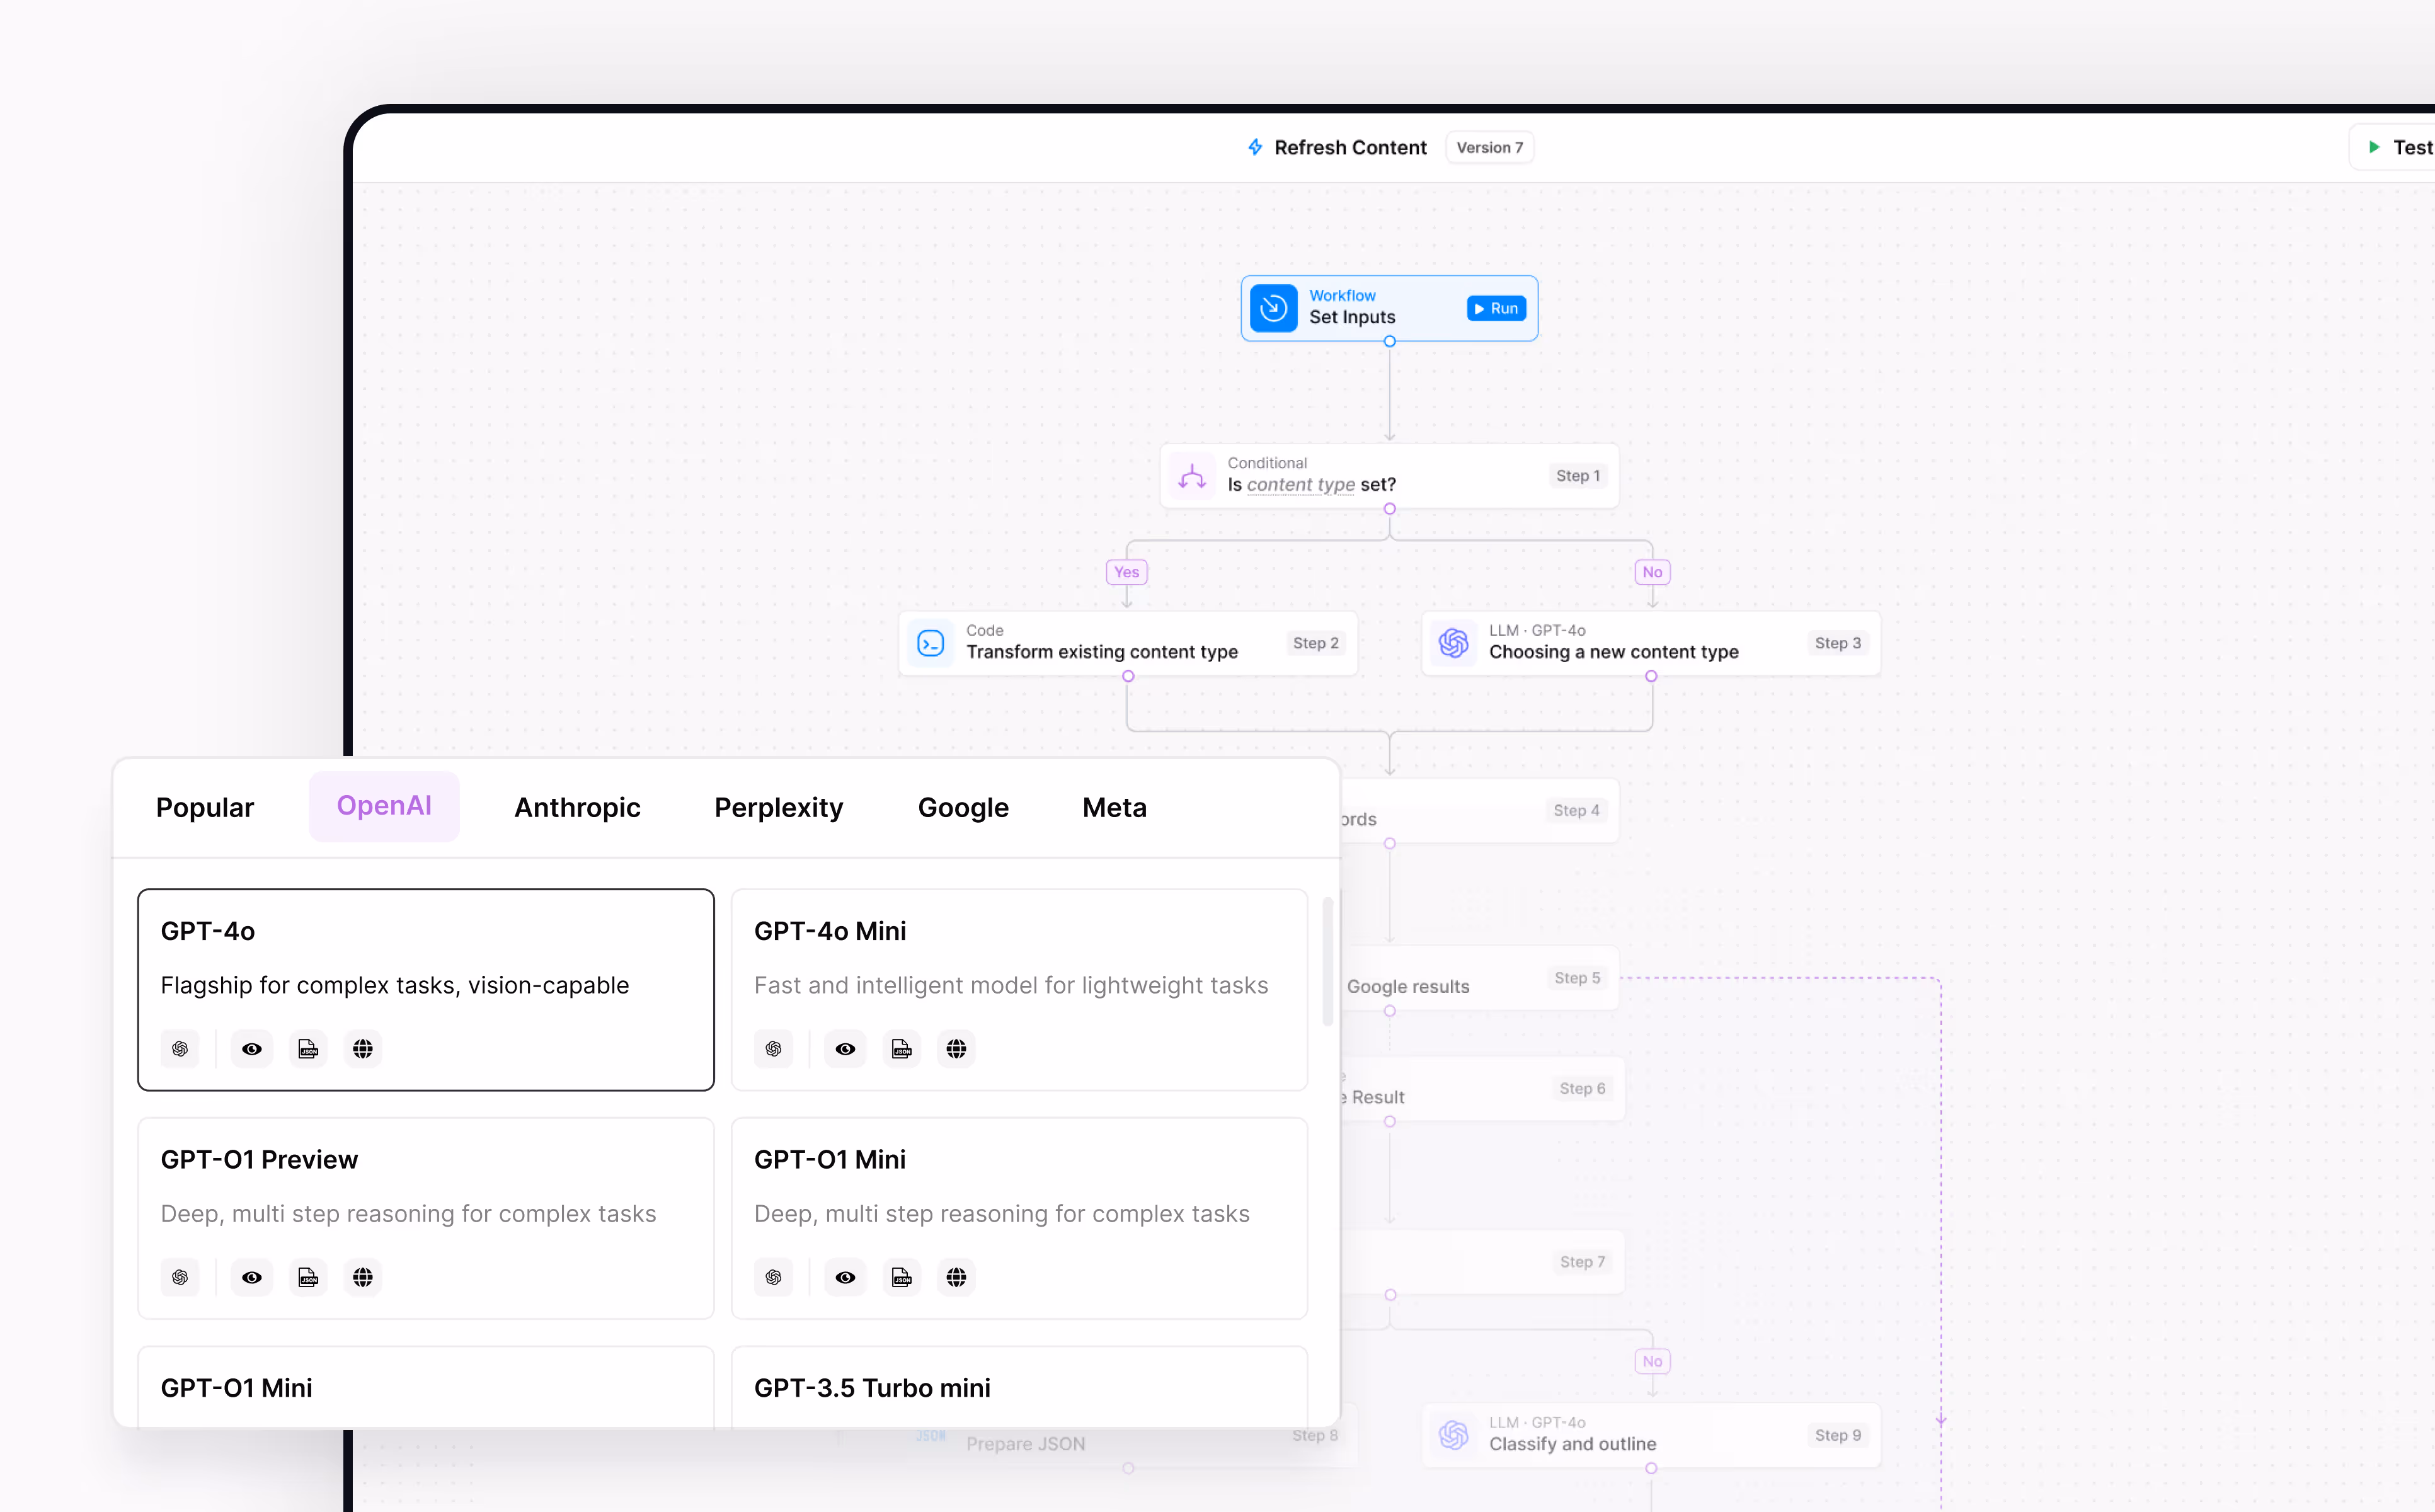Click the vision eye icon on GPT-4o card
This screenshot has width=2435, height=1512.
pyautogui.click(x=252, y=1049)
